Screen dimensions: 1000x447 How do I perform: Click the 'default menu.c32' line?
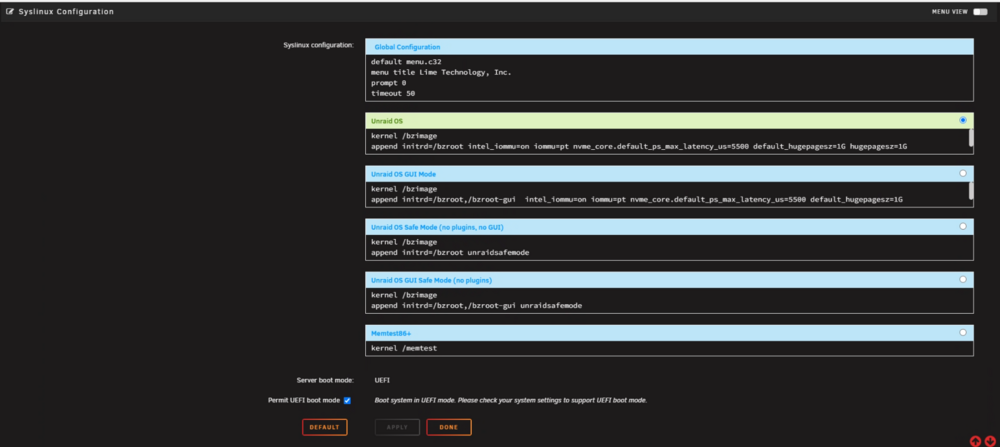pyautogui.click(x=406, y=62)
